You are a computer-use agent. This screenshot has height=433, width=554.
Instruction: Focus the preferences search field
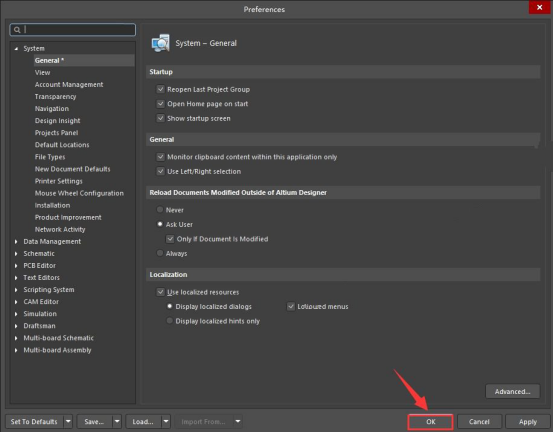72,30
